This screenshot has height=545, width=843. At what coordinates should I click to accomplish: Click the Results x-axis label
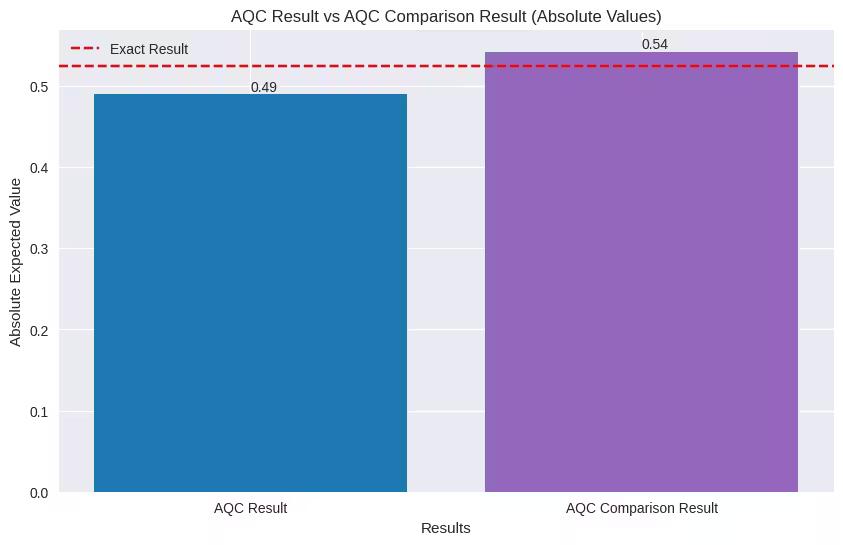[446, 527]
